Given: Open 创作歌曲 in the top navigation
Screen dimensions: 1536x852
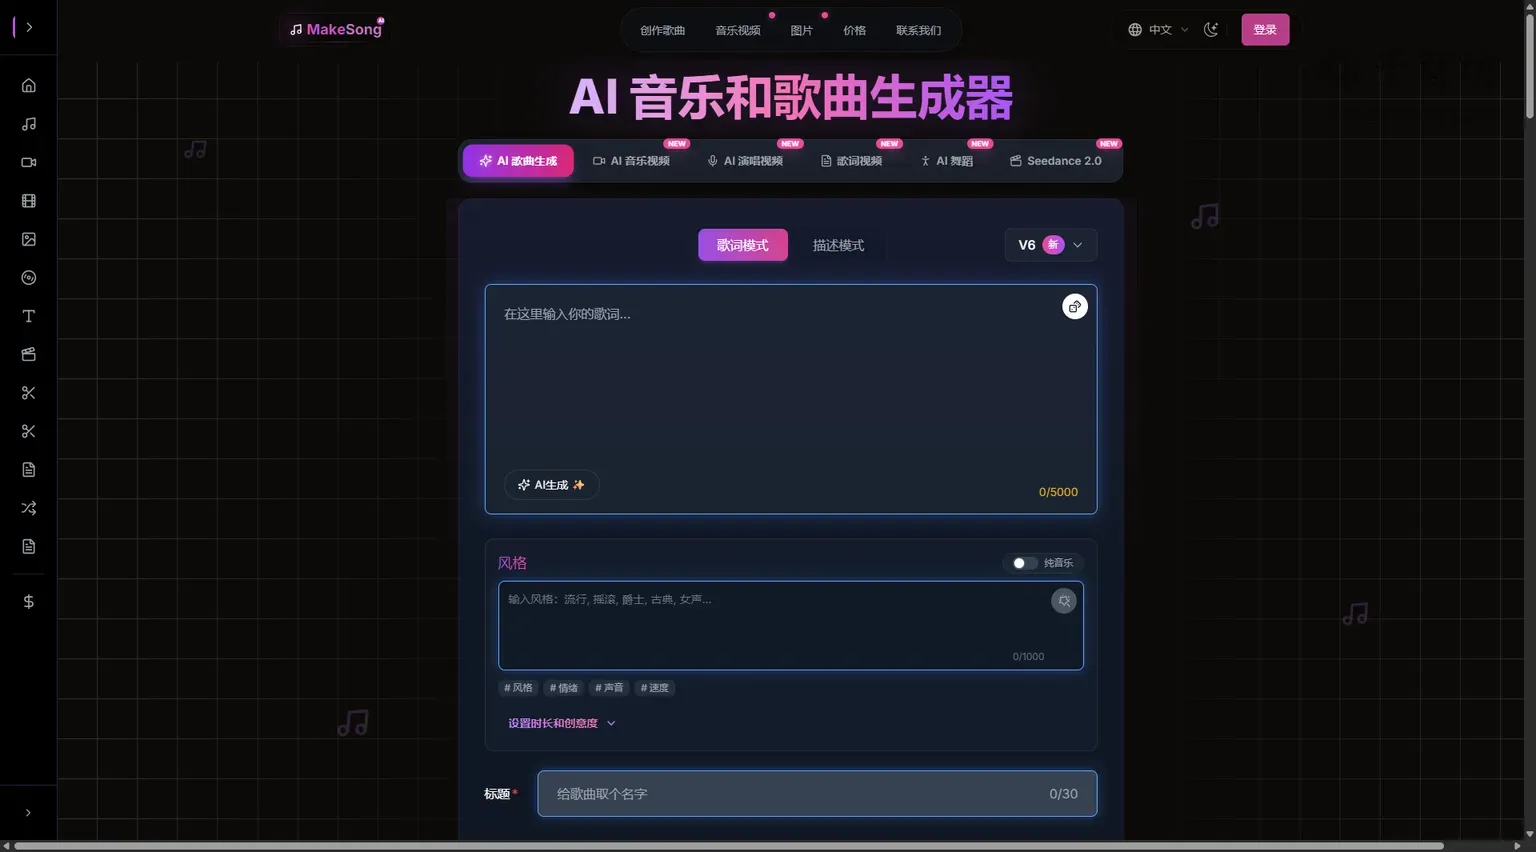Looking at the screenshot, I should pyautogui.click(x=663, y=30).
